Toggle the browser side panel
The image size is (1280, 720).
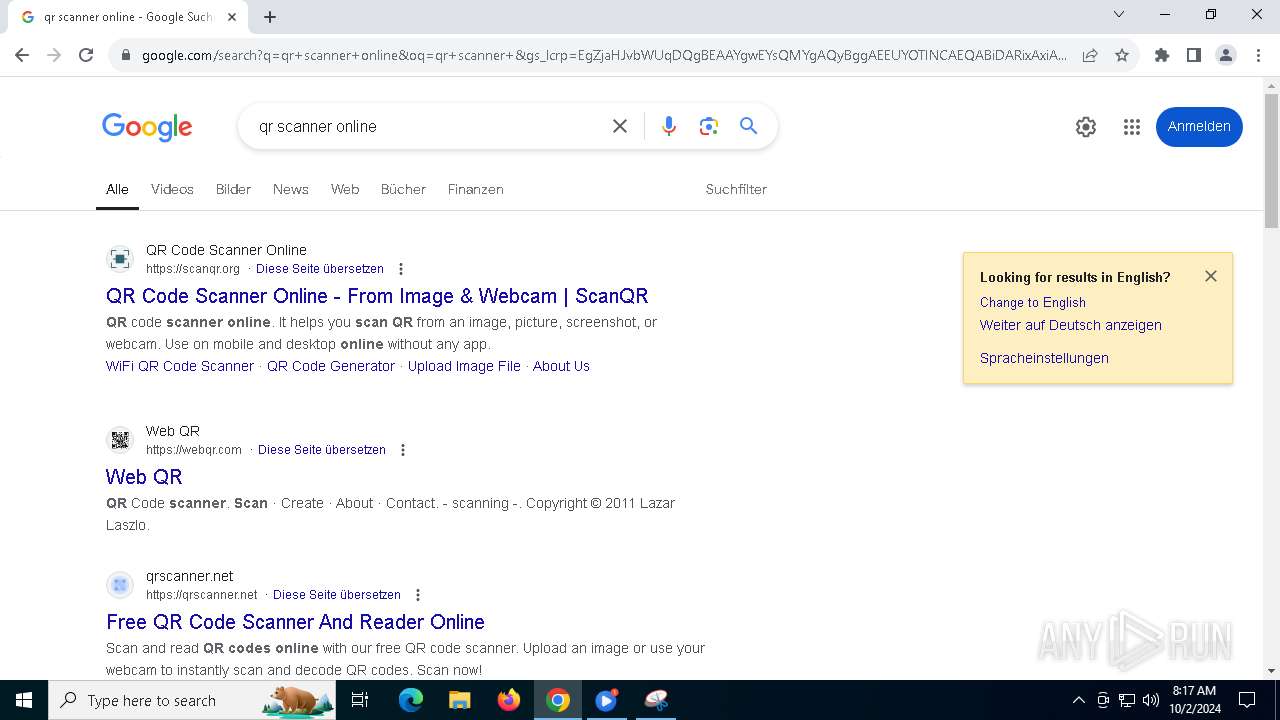(x=1194, y=55)
